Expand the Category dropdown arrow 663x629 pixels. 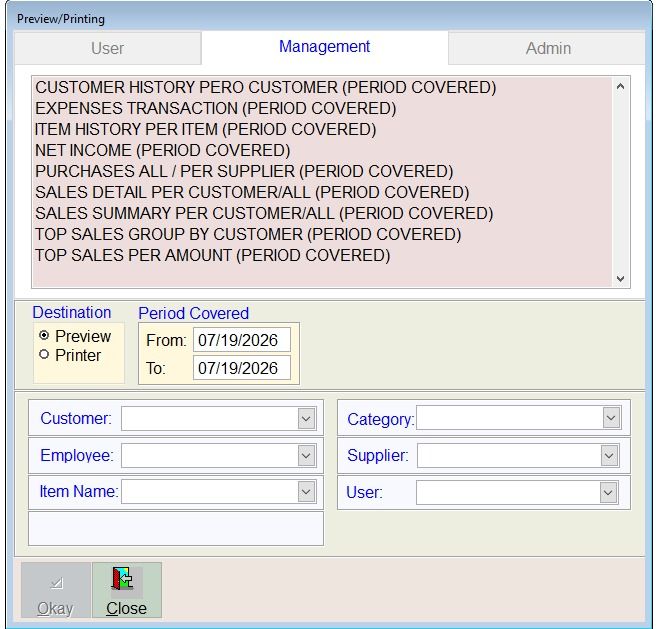click(x=611, y=418)
